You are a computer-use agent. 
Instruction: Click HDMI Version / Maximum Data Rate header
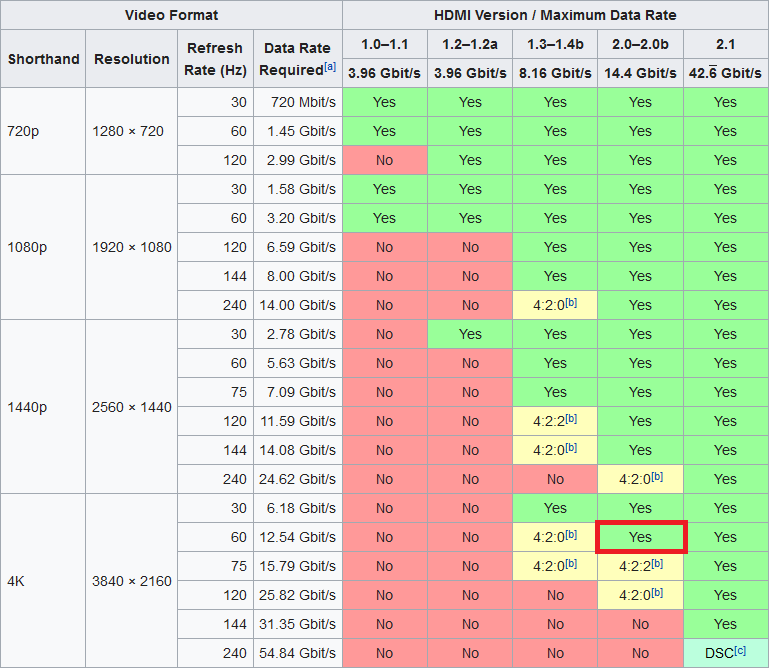pos(555,15)
